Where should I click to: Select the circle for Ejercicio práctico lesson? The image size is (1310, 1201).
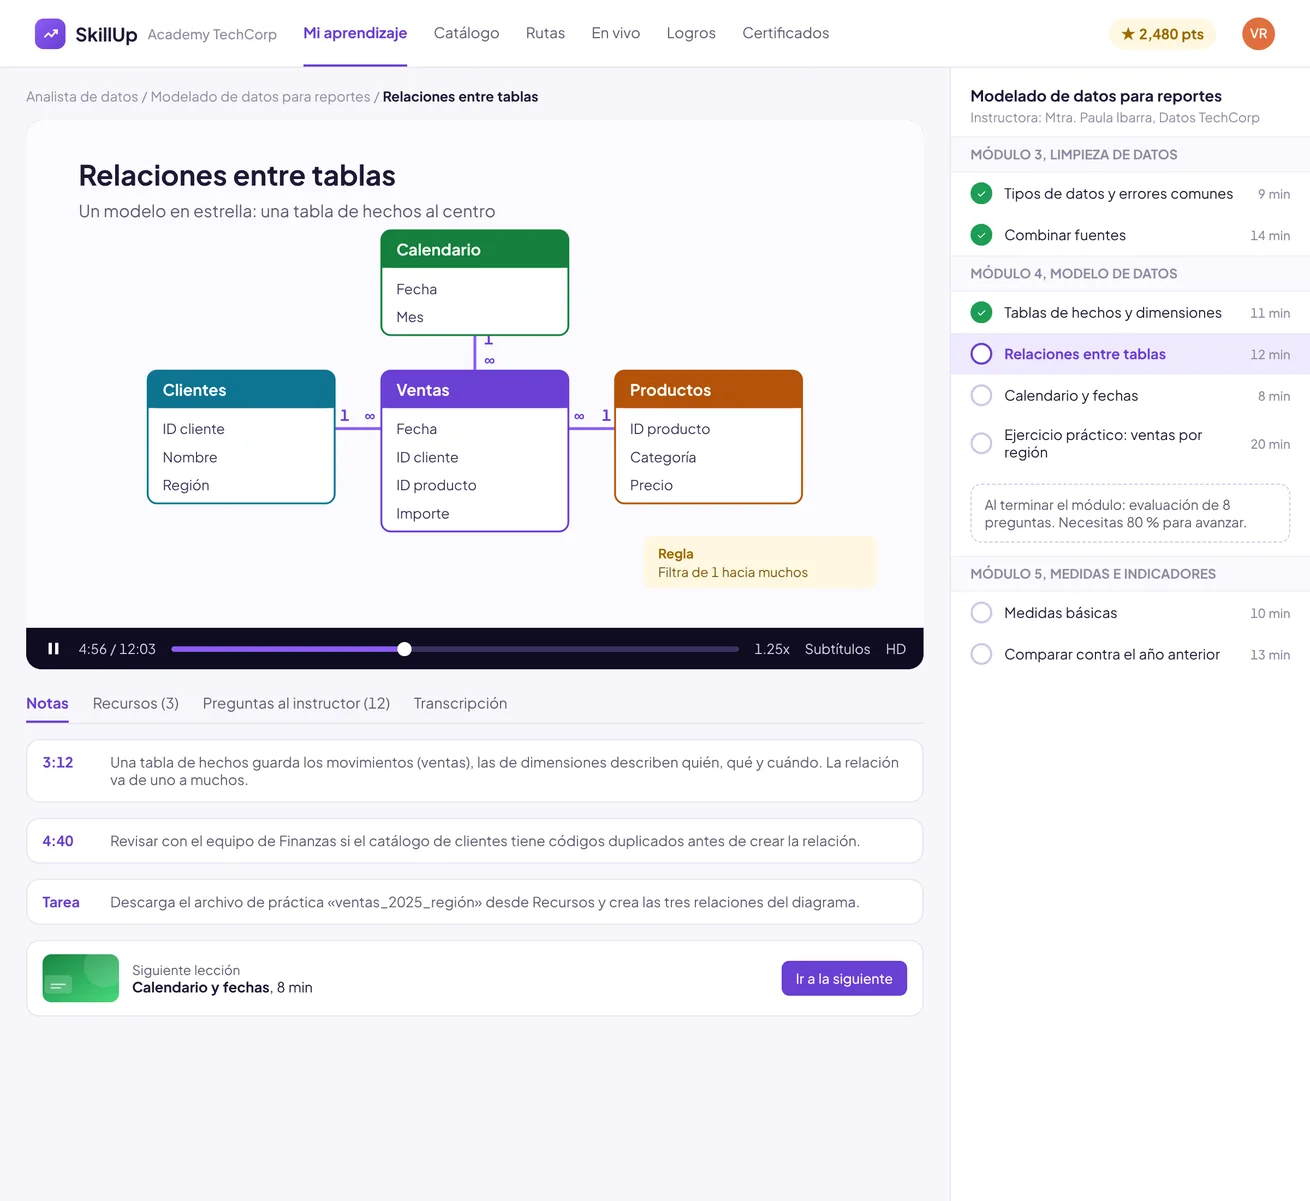tap(981, 443)
